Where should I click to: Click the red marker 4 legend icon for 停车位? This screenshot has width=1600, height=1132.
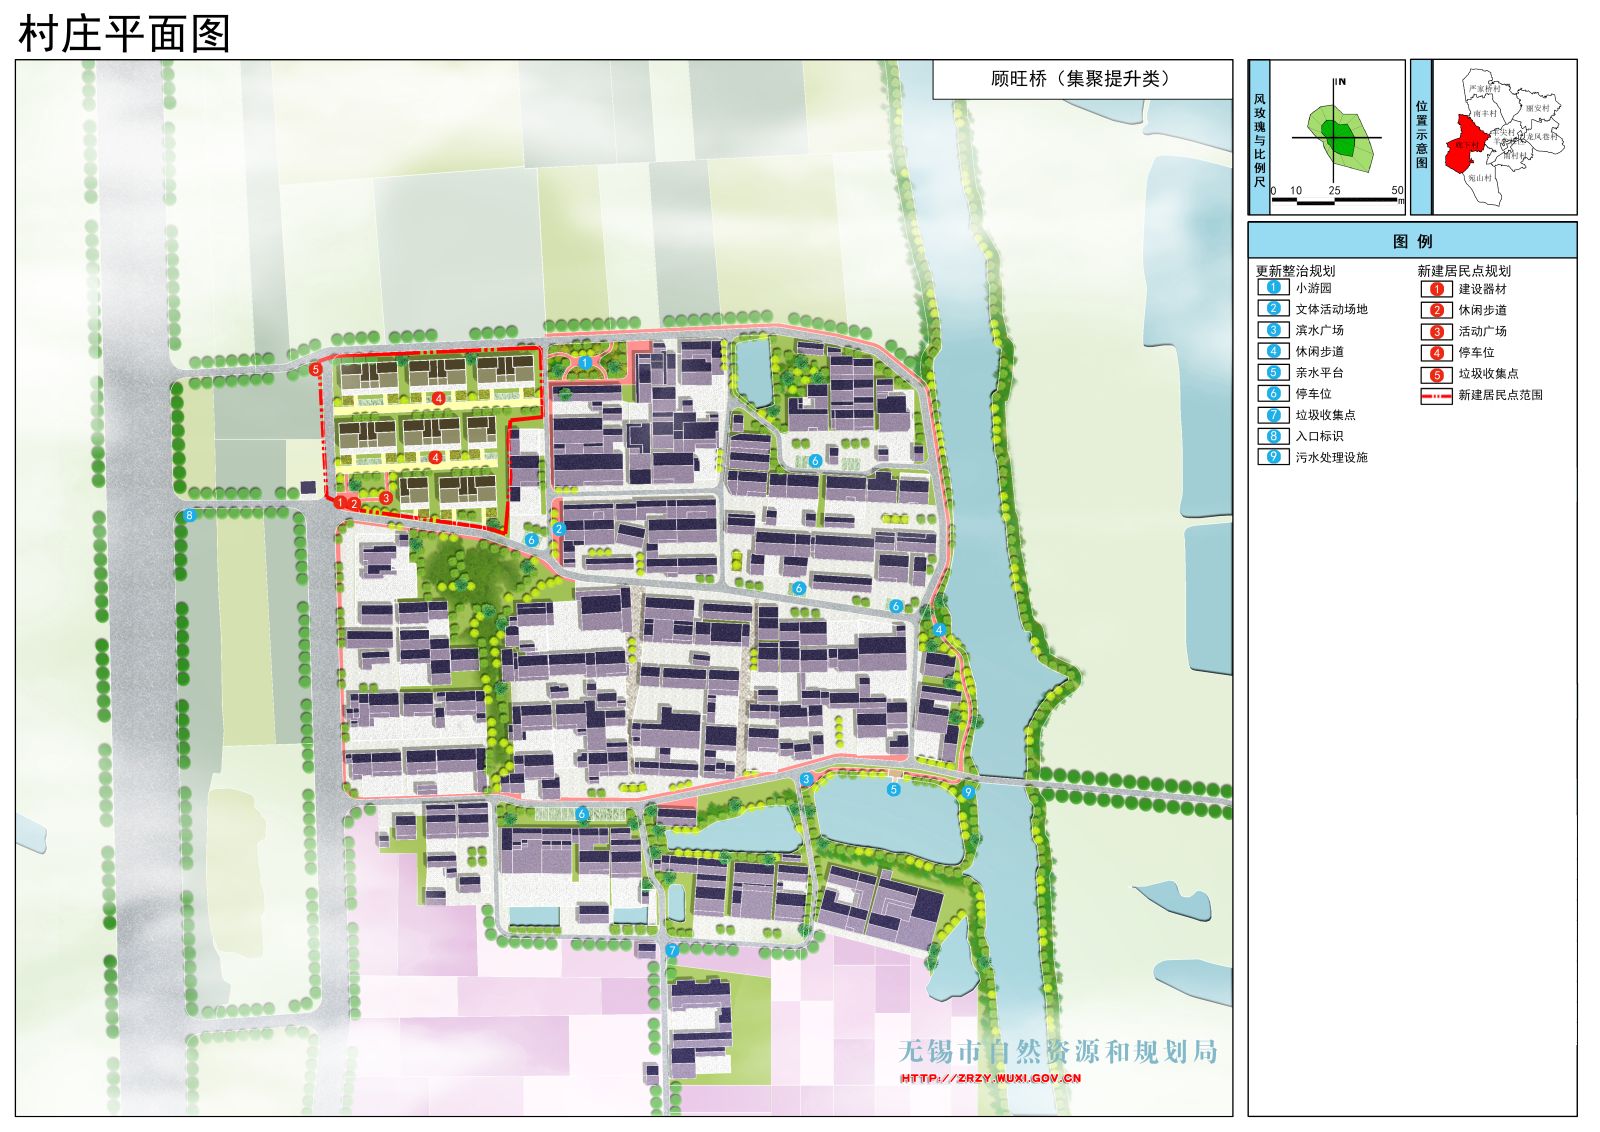pyautogui.click(x=1436, y=352)
